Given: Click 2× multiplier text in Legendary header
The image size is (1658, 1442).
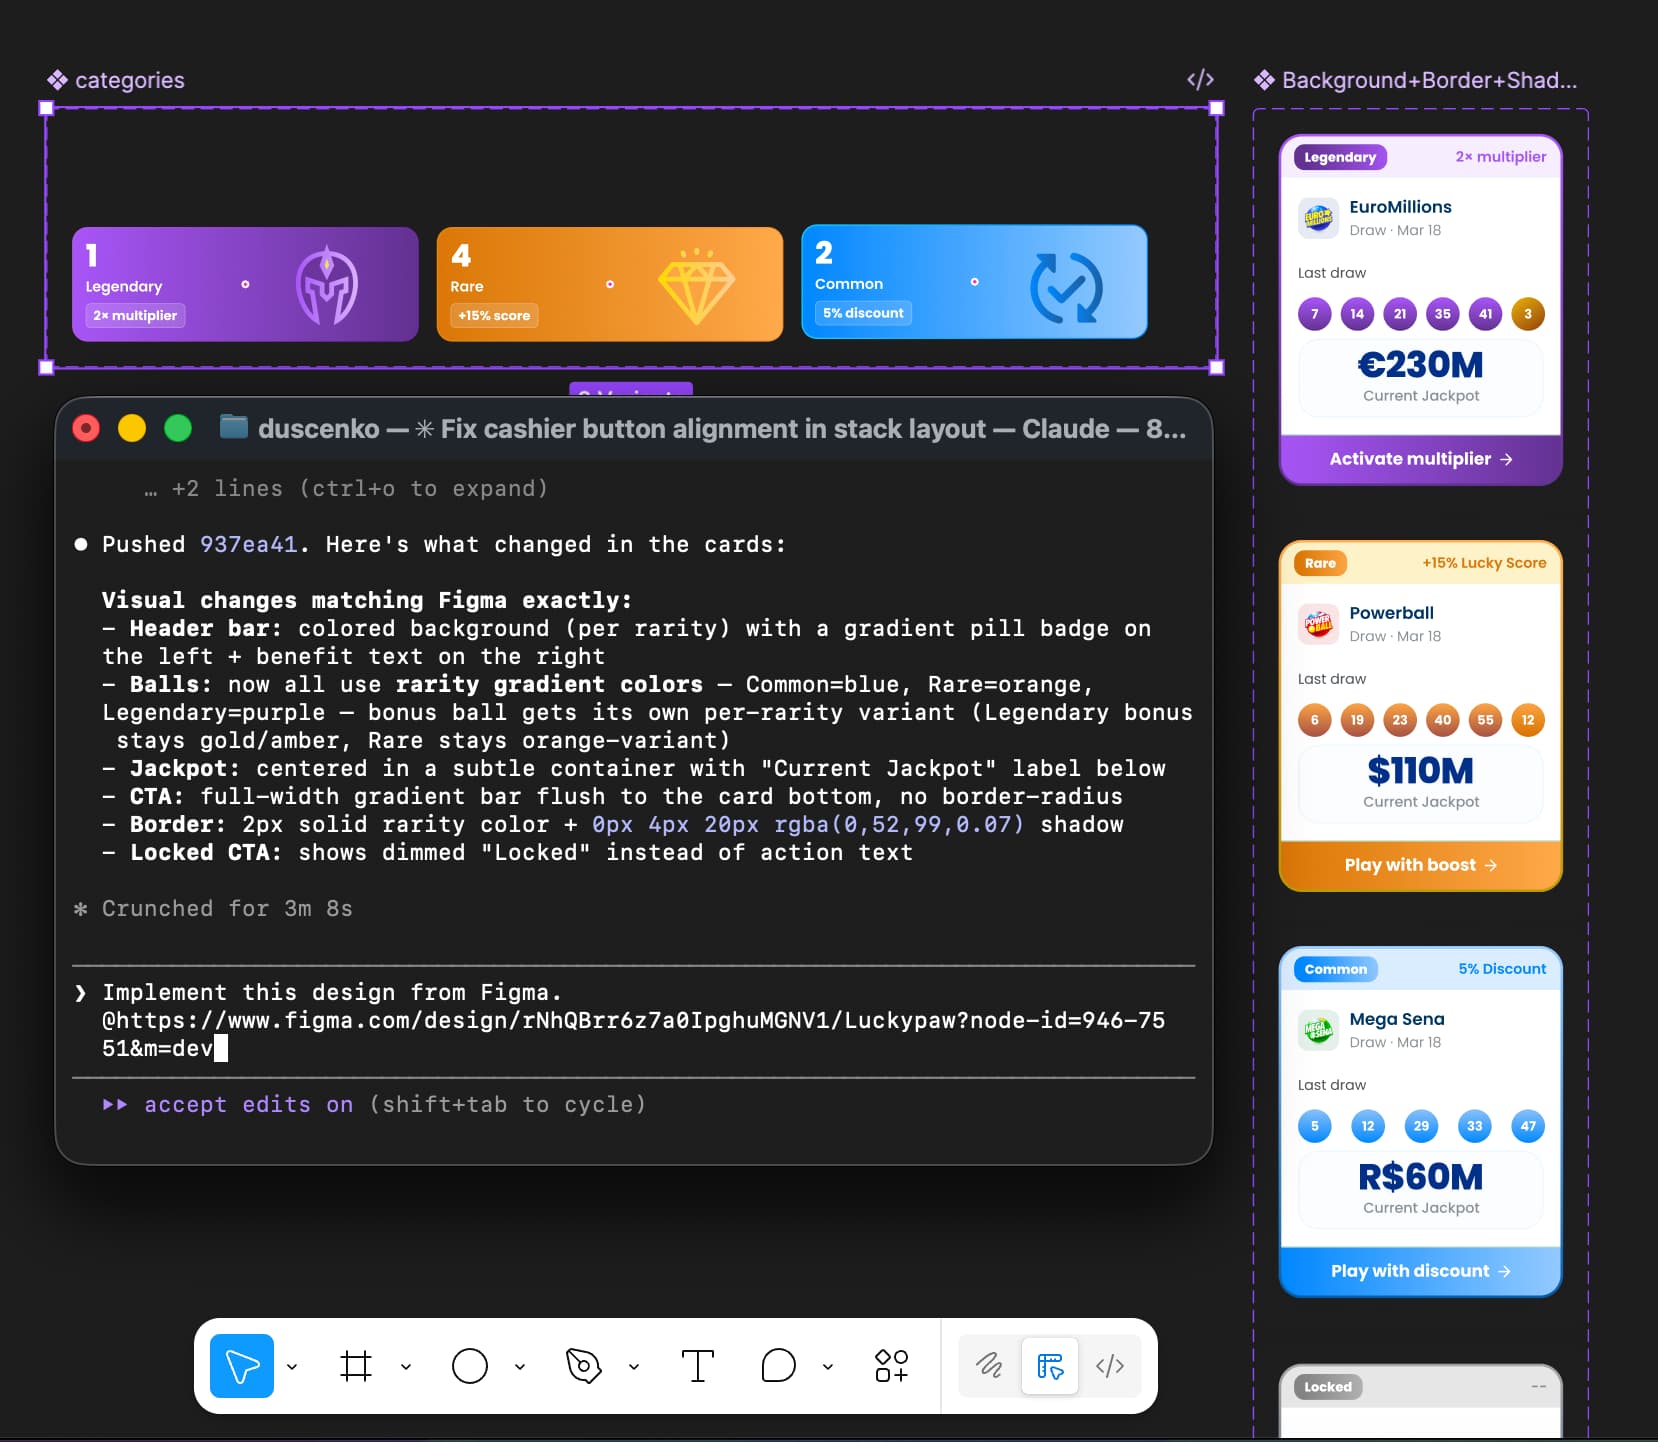Looking at the screenshot, I should point(1500,157).
